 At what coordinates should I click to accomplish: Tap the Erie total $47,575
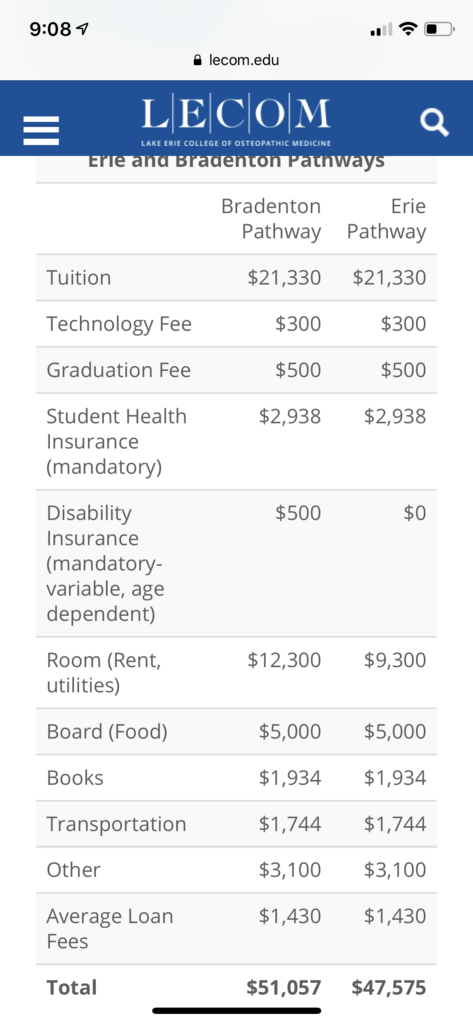pos(389,987)
